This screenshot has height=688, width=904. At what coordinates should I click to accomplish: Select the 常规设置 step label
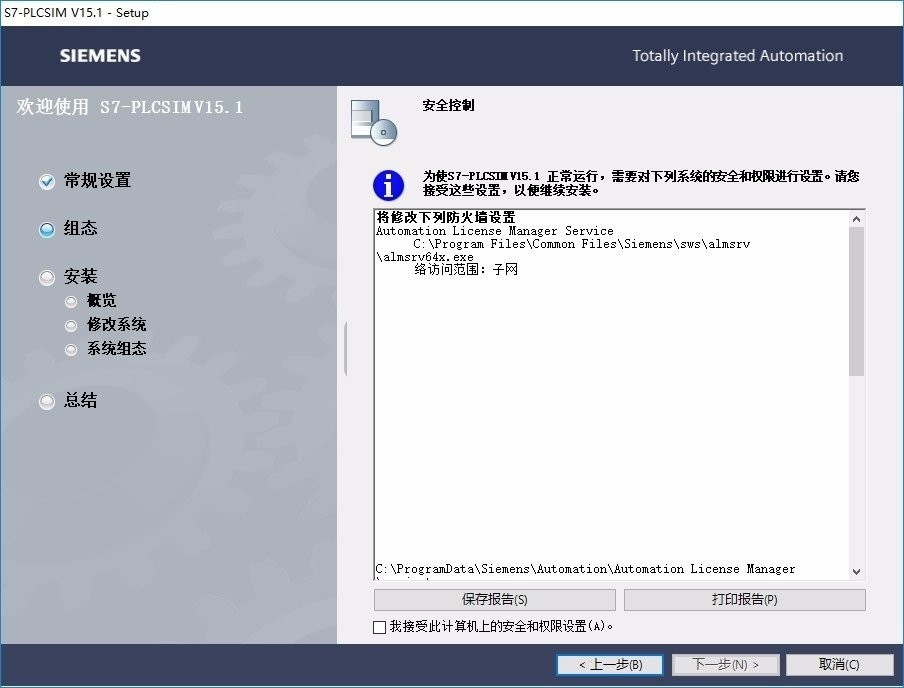click(97, 181)
